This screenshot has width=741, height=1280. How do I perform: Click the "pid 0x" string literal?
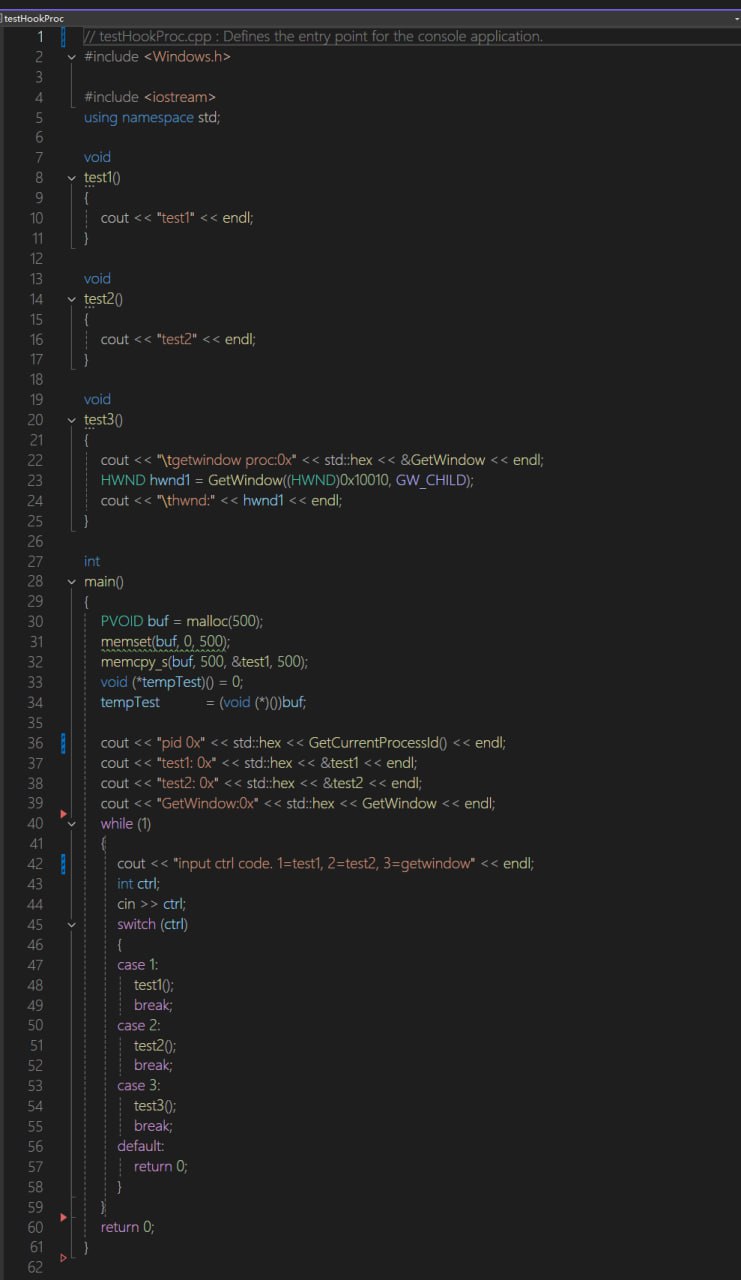point(181,743)
